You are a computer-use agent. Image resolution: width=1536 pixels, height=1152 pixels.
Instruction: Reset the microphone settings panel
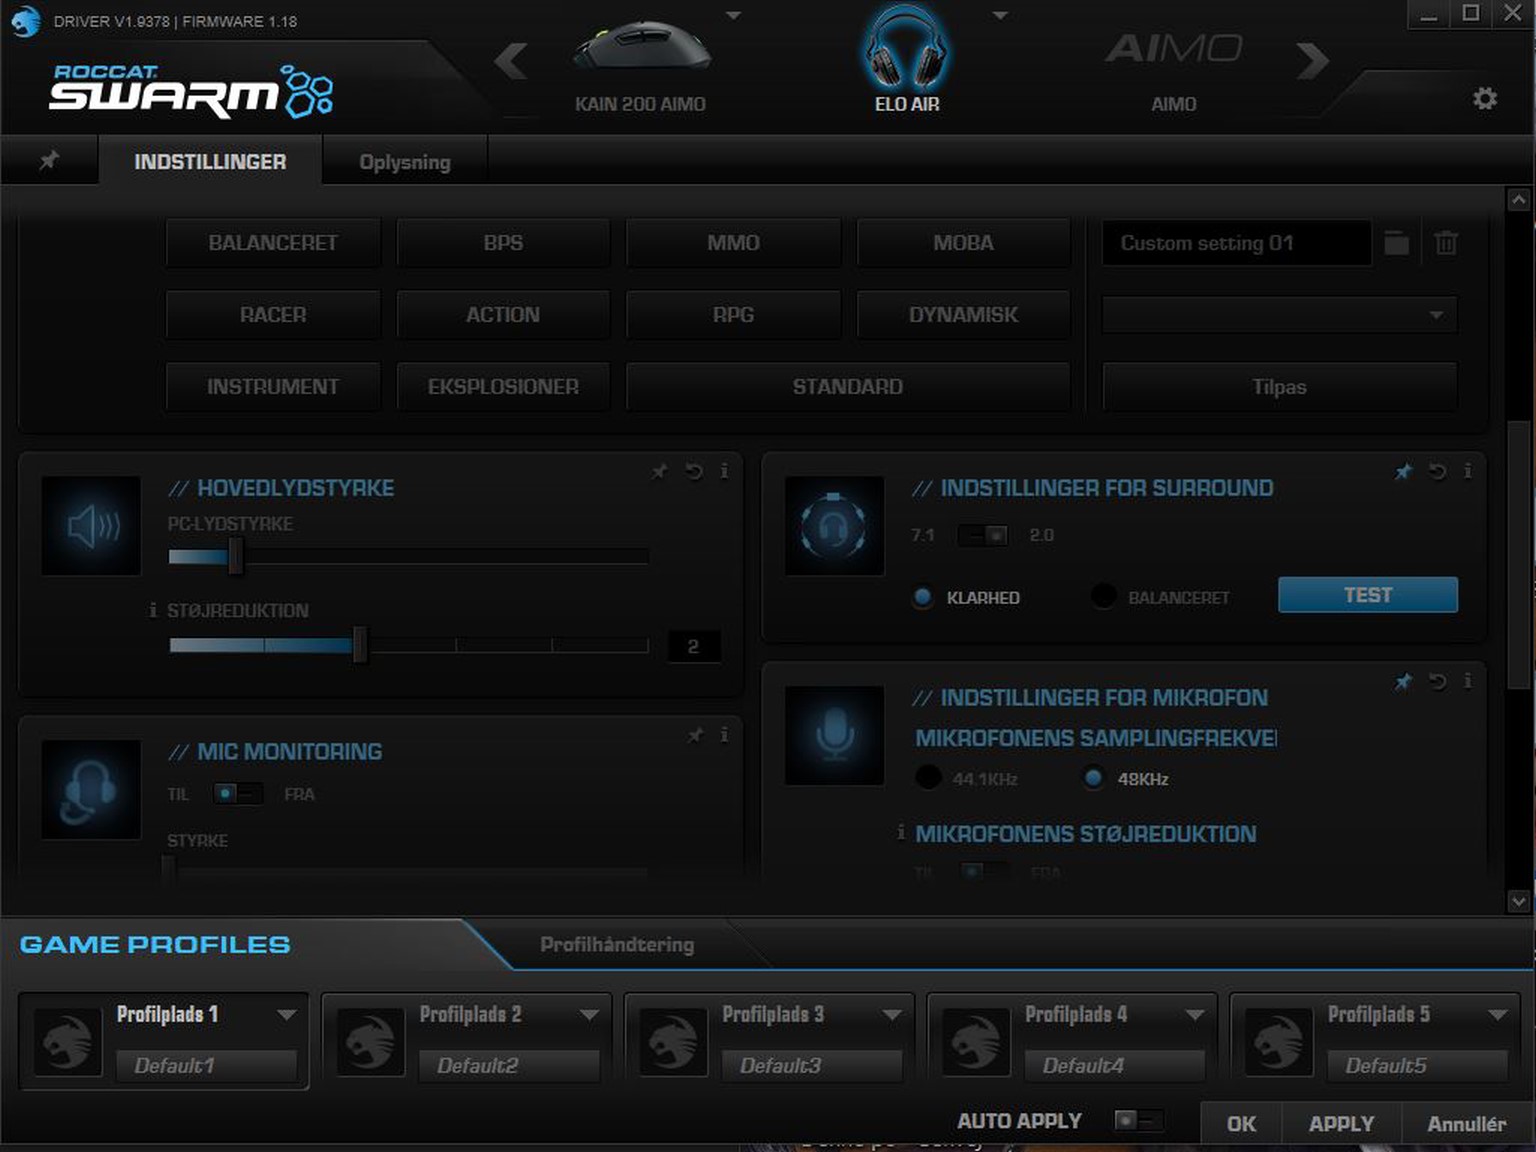1438,681
